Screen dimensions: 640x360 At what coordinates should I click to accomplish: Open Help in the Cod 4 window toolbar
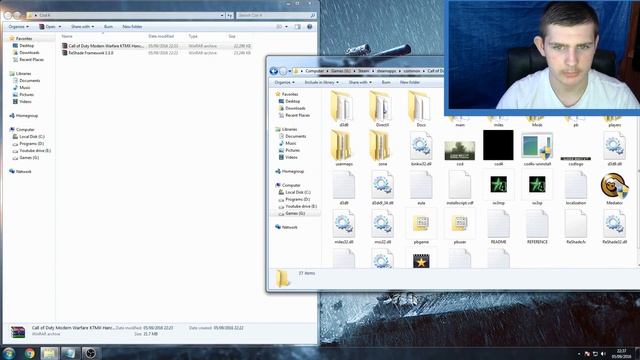coord(309,27)
